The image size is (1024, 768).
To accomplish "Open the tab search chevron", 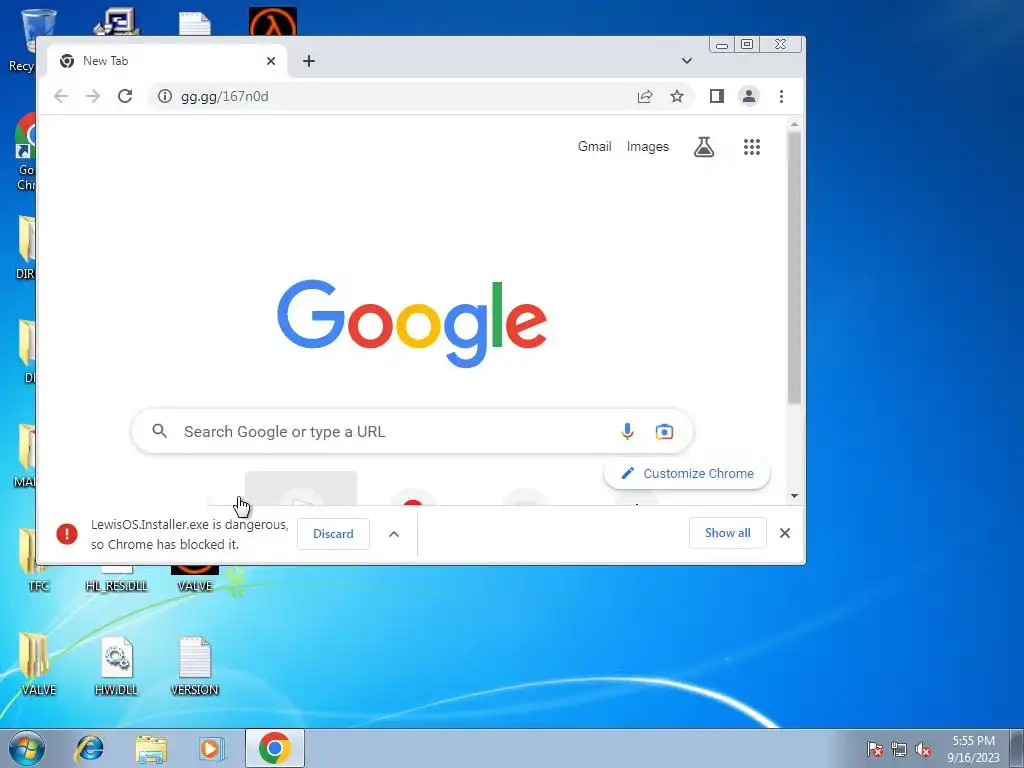I will [x=686, y=61].
